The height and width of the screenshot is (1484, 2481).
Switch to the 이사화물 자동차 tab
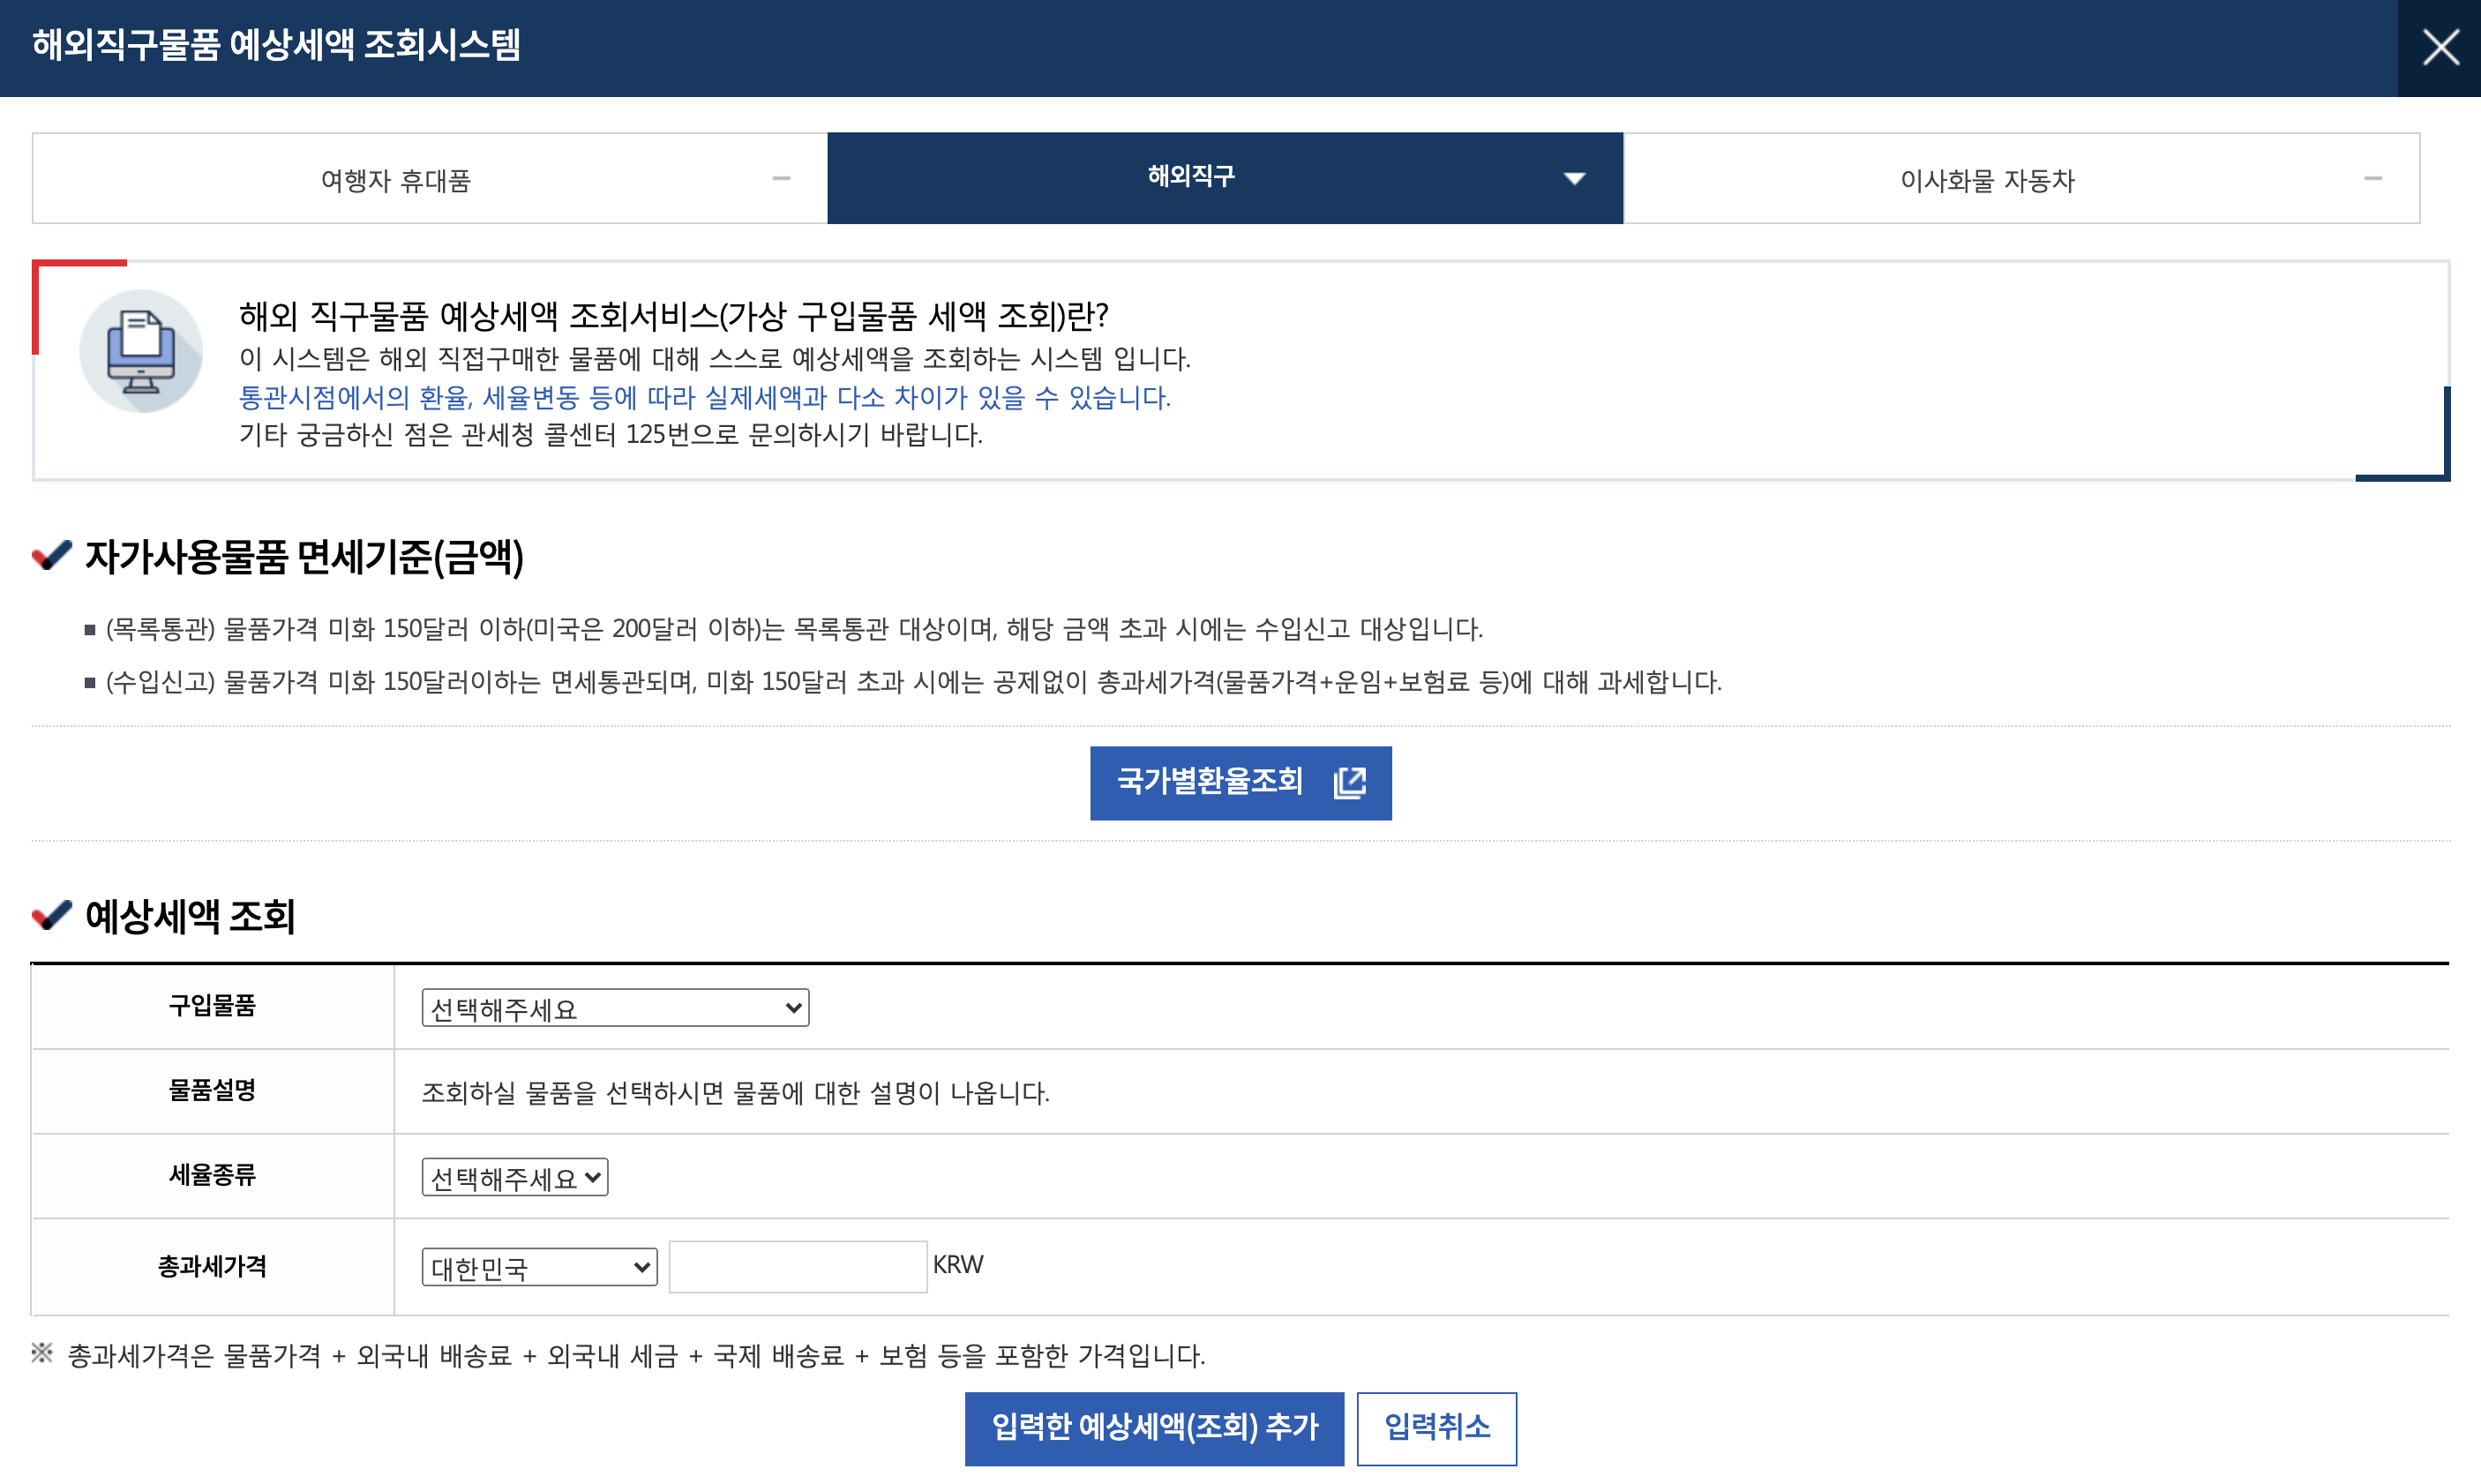[1986, 180]
